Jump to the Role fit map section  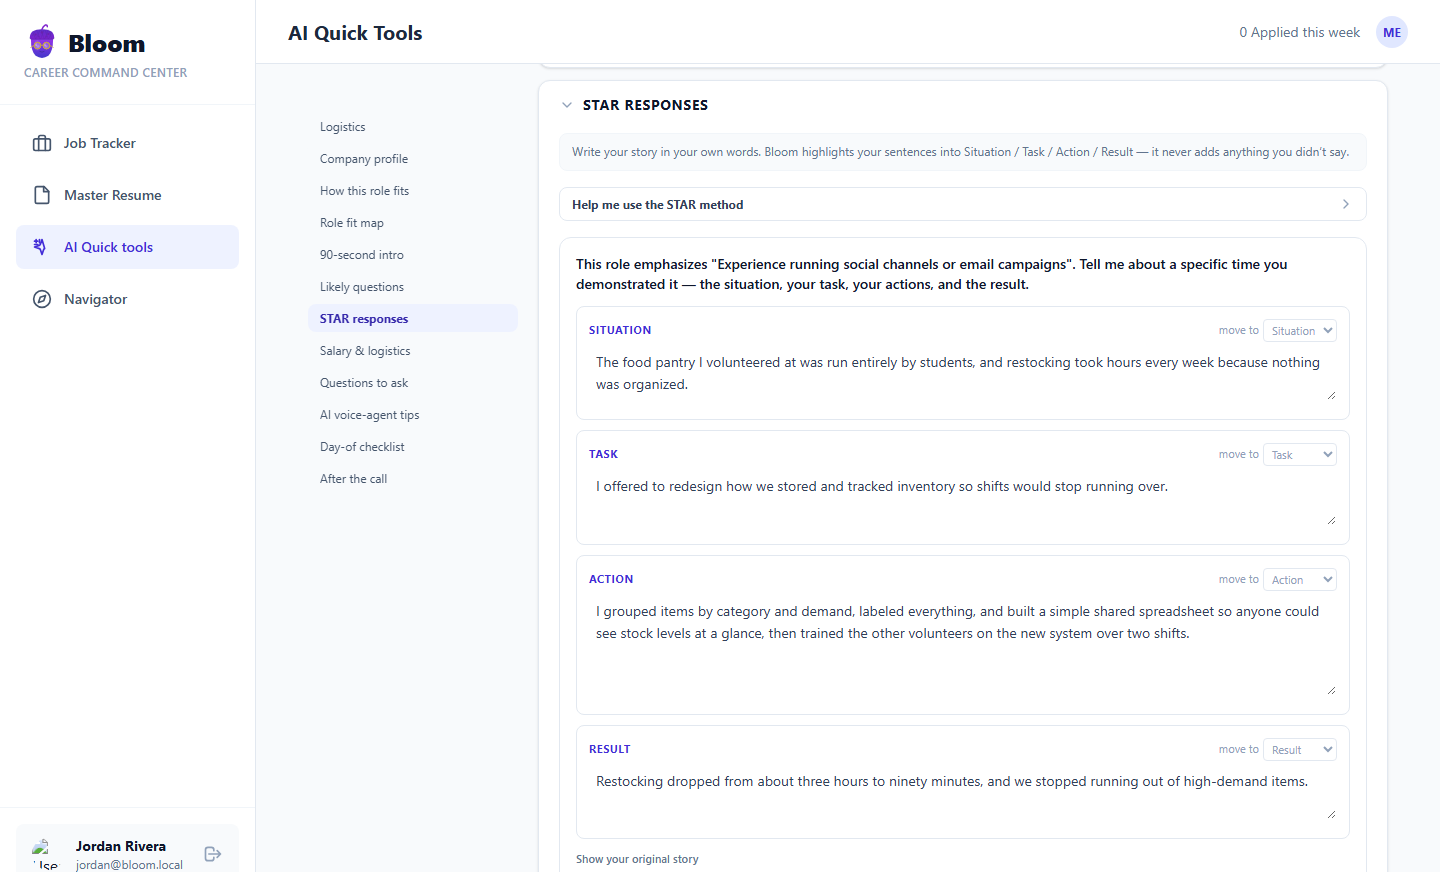tap(413, 223)
